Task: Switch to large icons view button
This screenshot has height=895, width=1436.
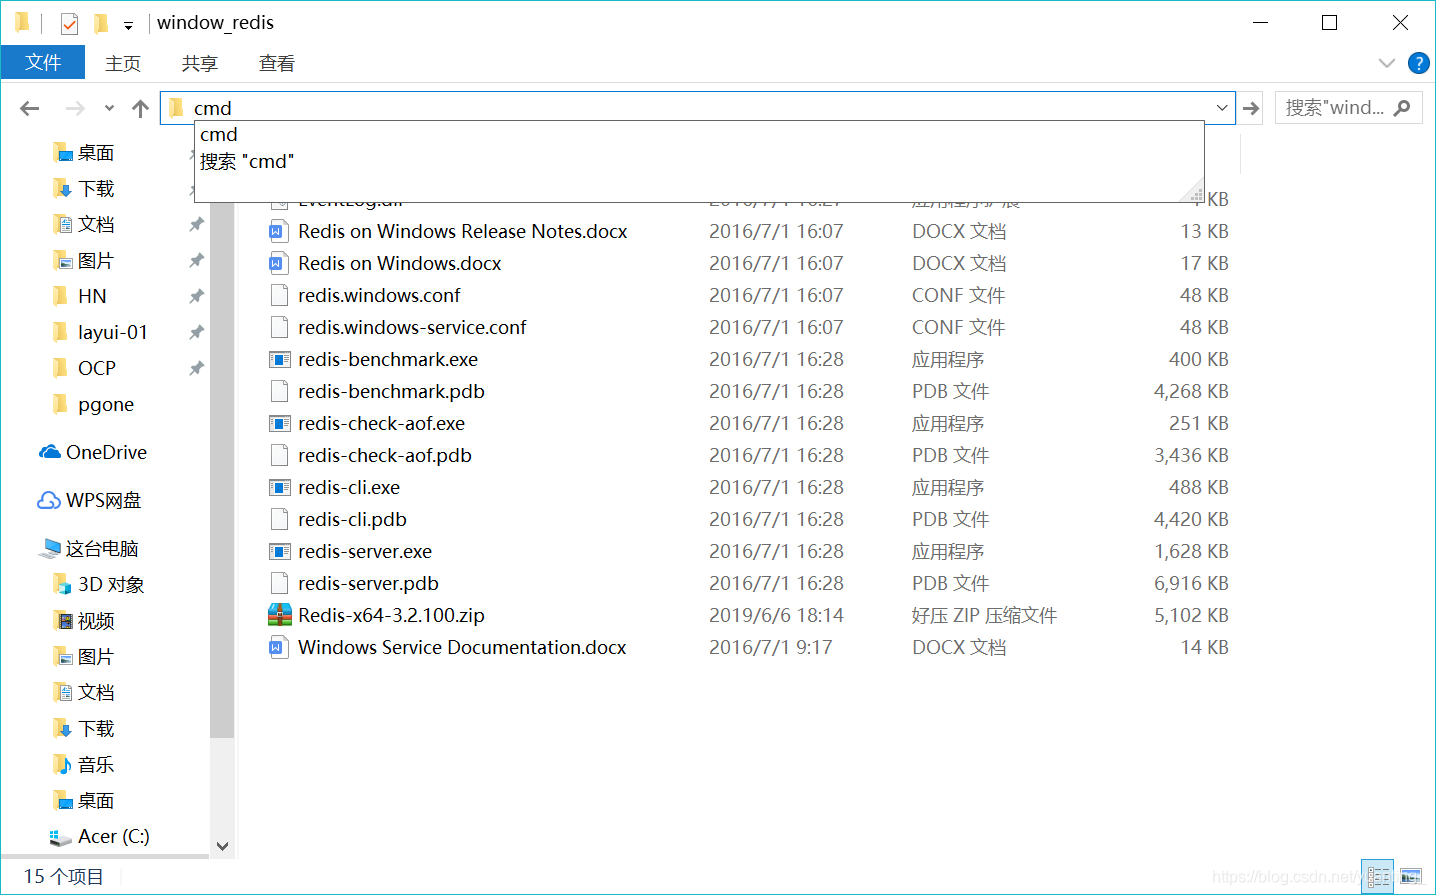Action: (1410, 877)
